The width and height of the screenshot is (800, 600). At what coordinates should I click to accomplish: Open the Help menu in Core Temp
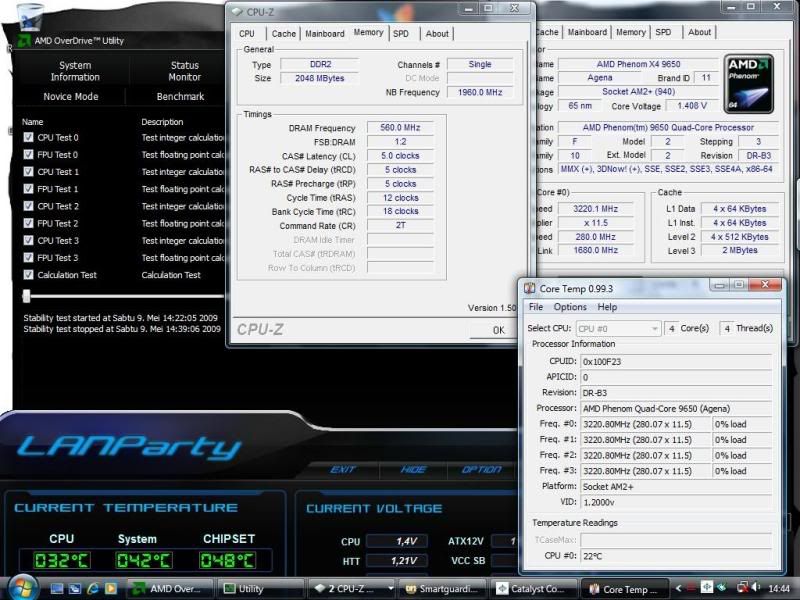tap(607, 307)
